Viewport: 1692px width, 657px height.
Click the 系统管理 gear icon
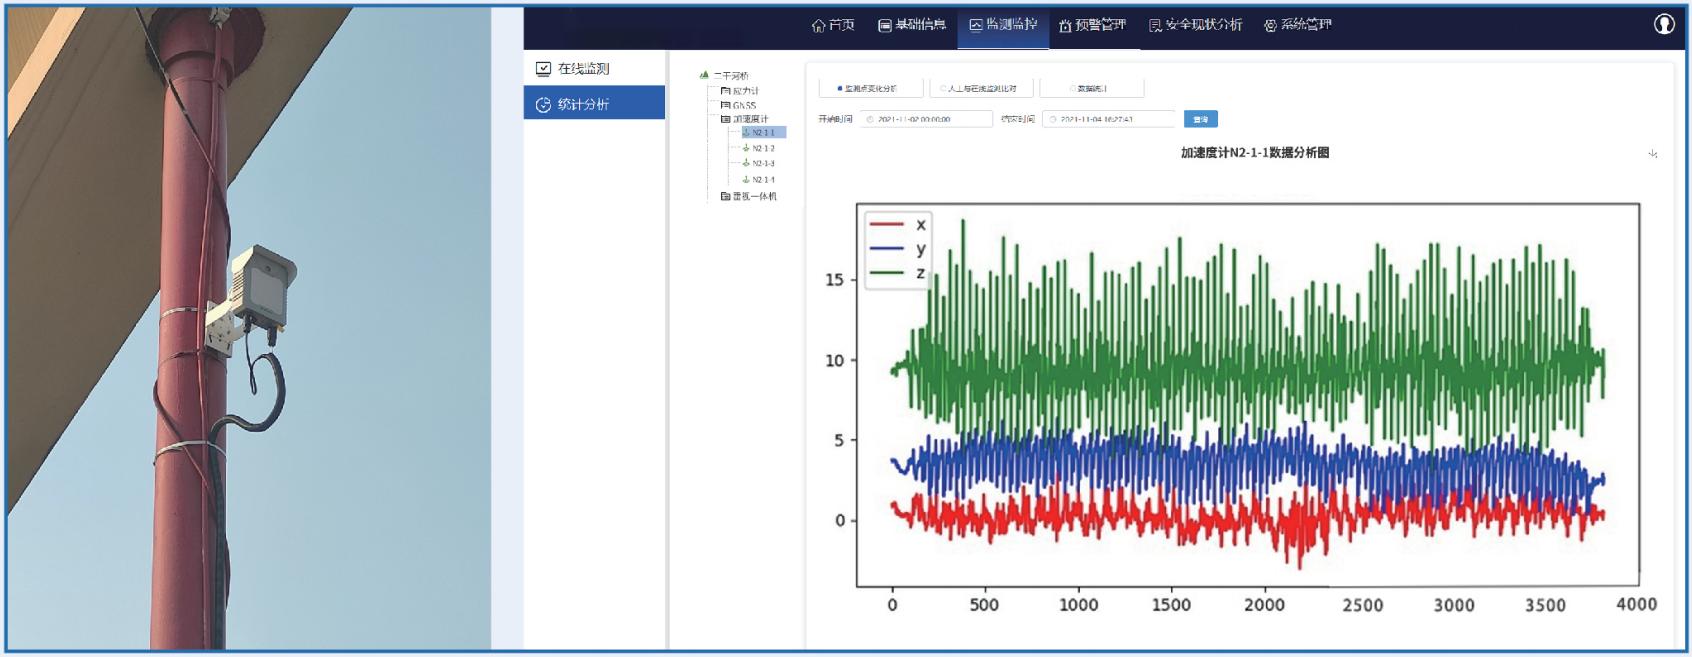click(1270, 25)
